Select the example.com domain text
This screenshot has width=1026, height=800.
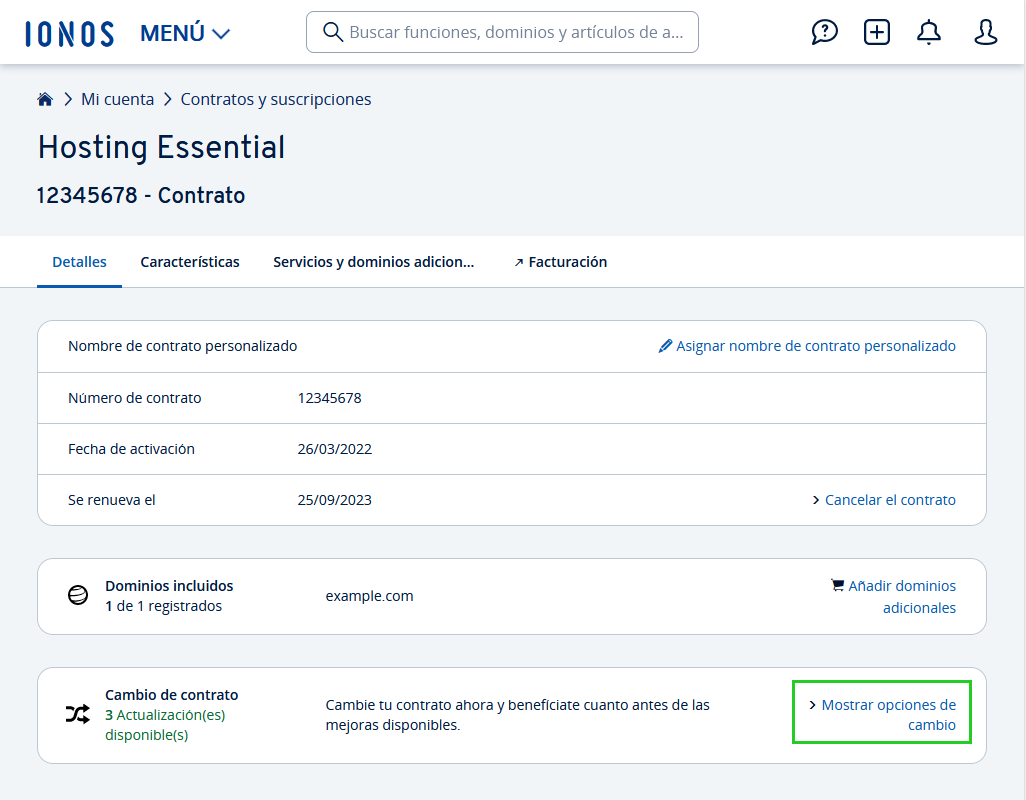369,596
